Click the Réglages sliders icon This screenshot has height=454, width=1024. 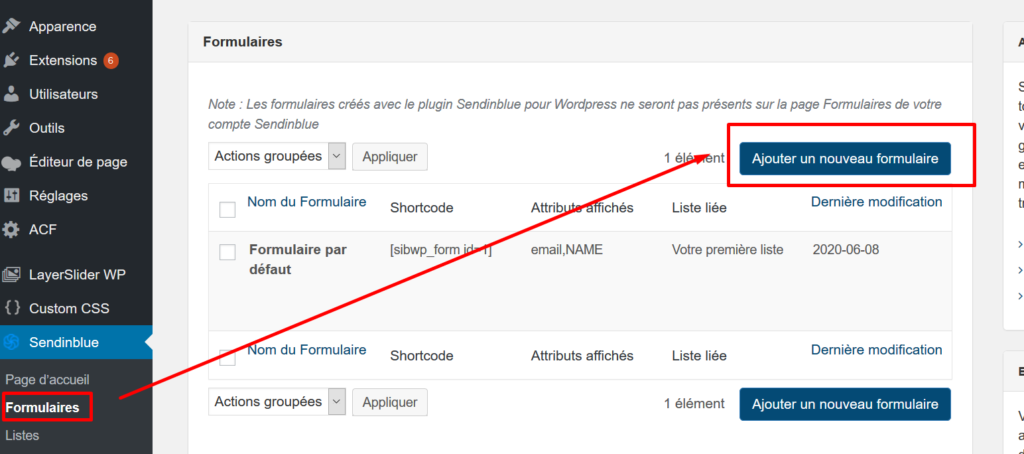[x=11, y=195]
